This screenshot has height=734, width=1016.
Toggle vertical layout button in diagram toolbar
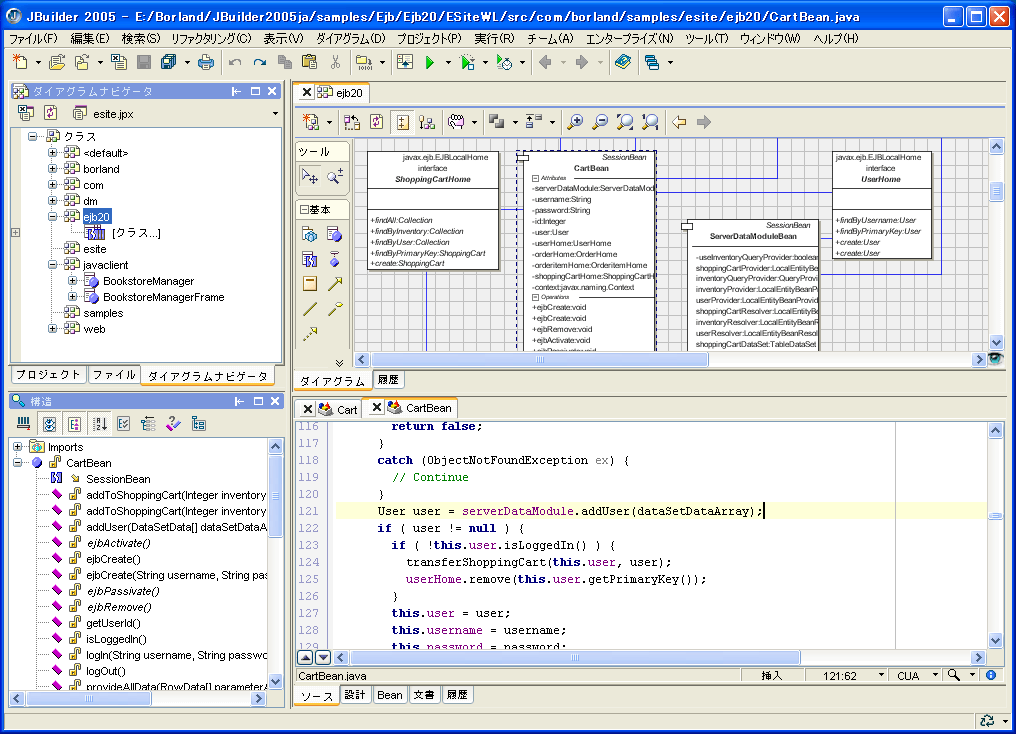[402, 122]
